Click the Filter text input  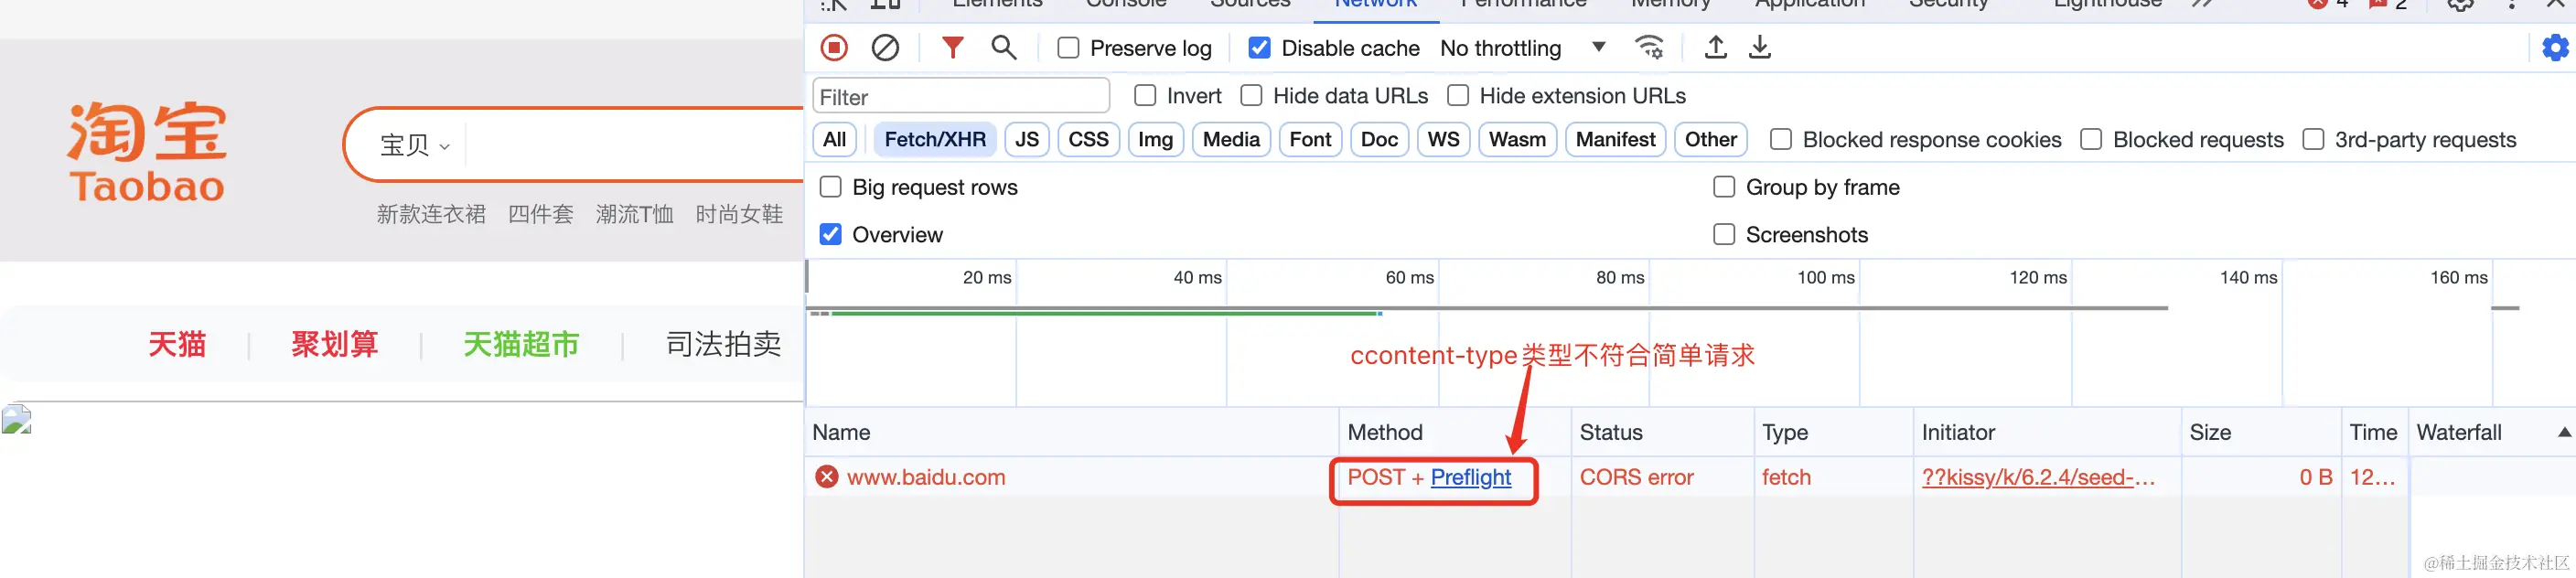point(960,97)
